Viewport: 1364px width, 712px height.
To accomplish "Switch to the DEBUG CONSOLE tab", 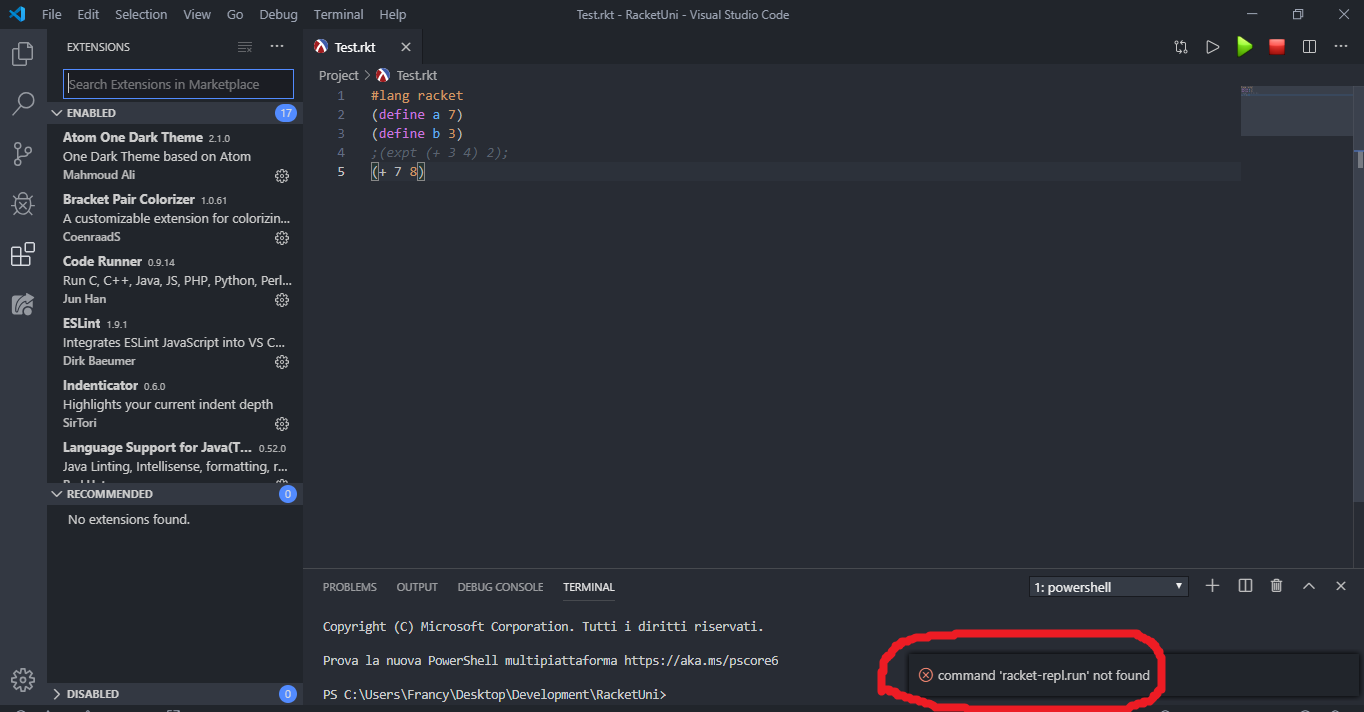I will point(500,587).
